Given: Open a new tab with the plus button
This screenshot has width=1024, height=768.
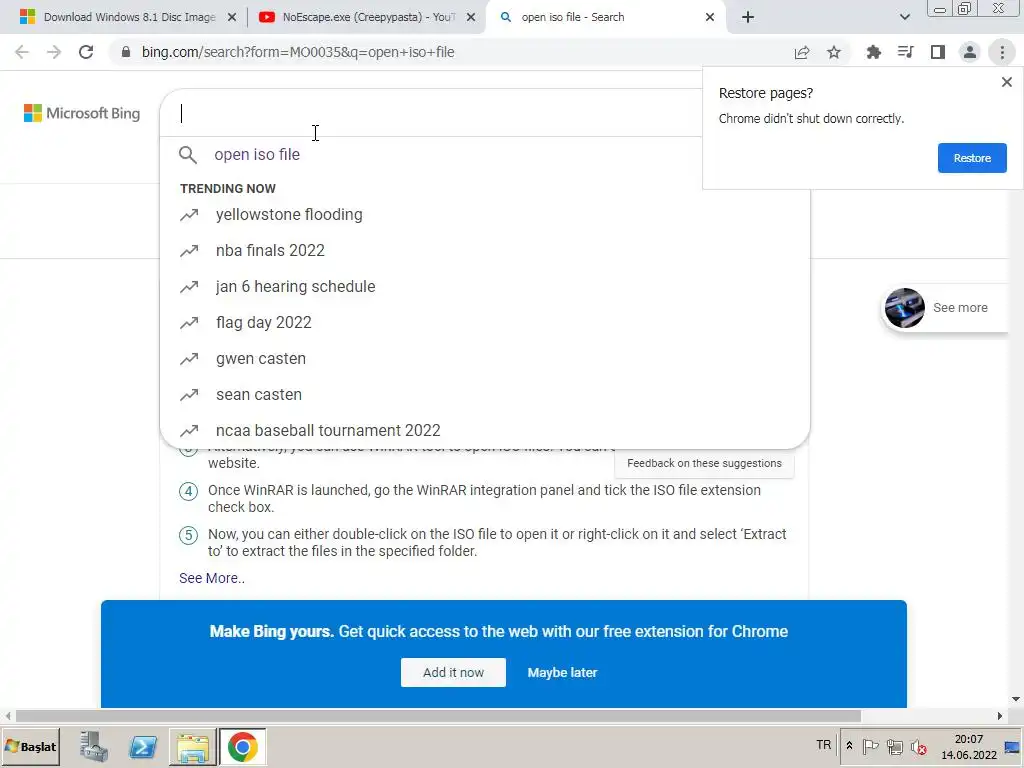Looking at the screenshot, I should point(748,17).
